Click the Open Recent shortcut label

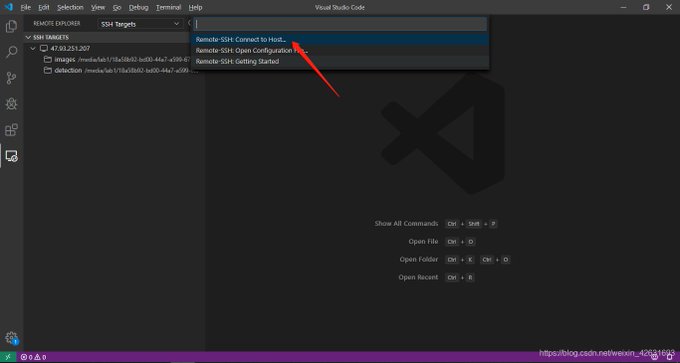pyautogui.click(x=418, y=277)
